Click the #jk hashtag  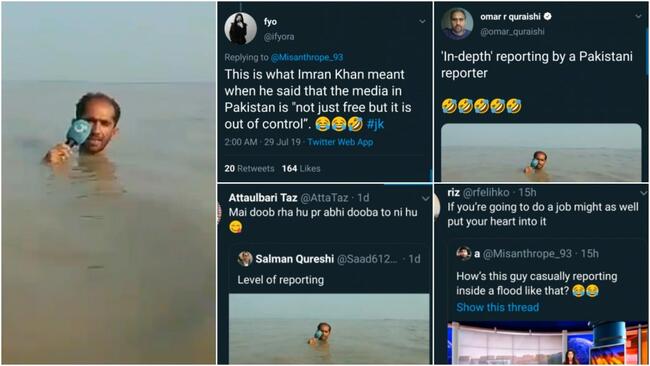click(376, 124)
